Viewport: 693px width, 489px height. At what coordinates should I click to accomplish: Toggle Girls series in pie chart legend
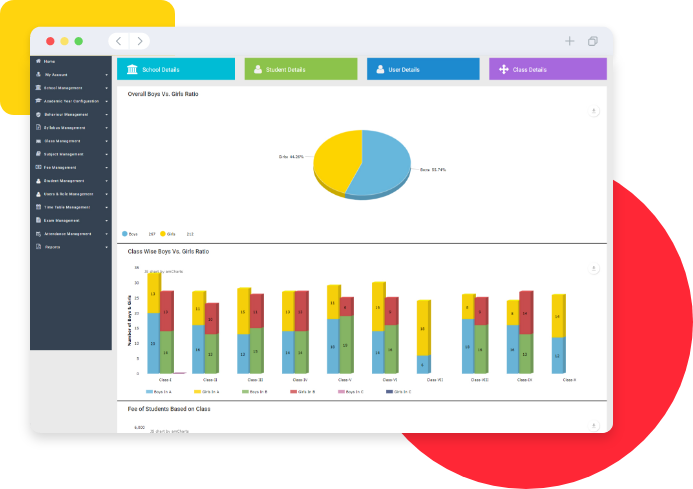167,233
